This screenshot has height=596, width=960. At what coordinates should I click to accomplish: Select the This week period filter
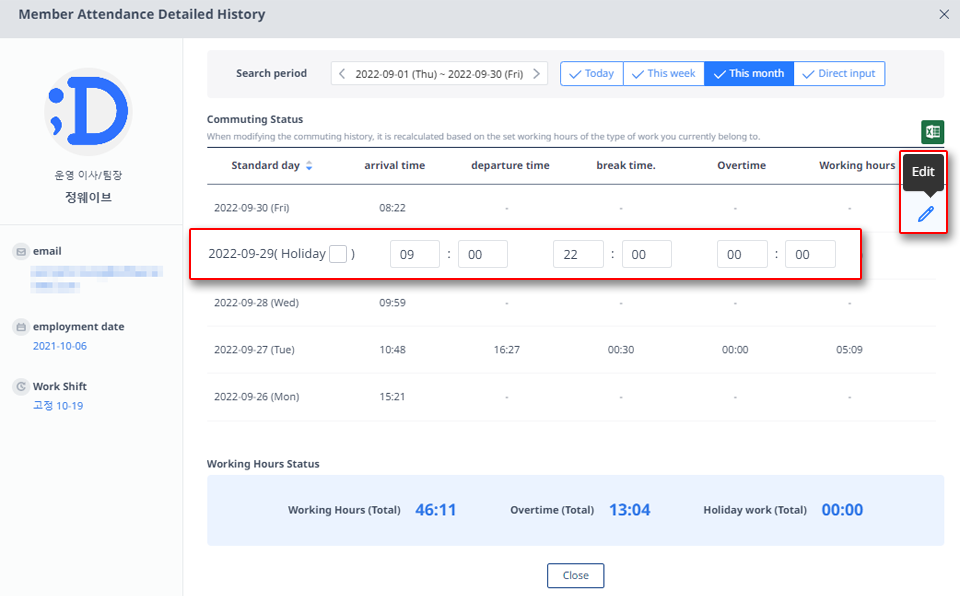tap(664, 74)
